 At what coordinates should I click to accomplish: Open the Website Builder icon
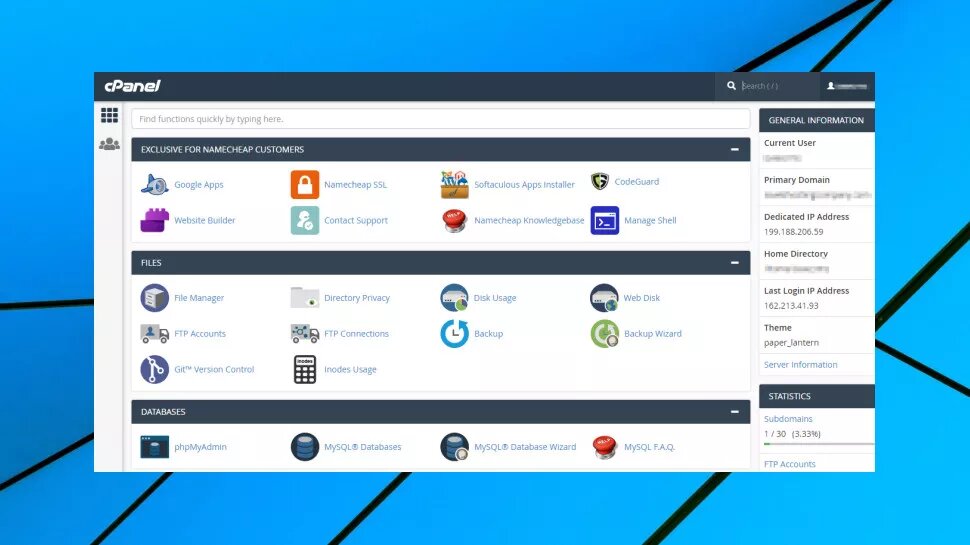click(x=155, y=220)
